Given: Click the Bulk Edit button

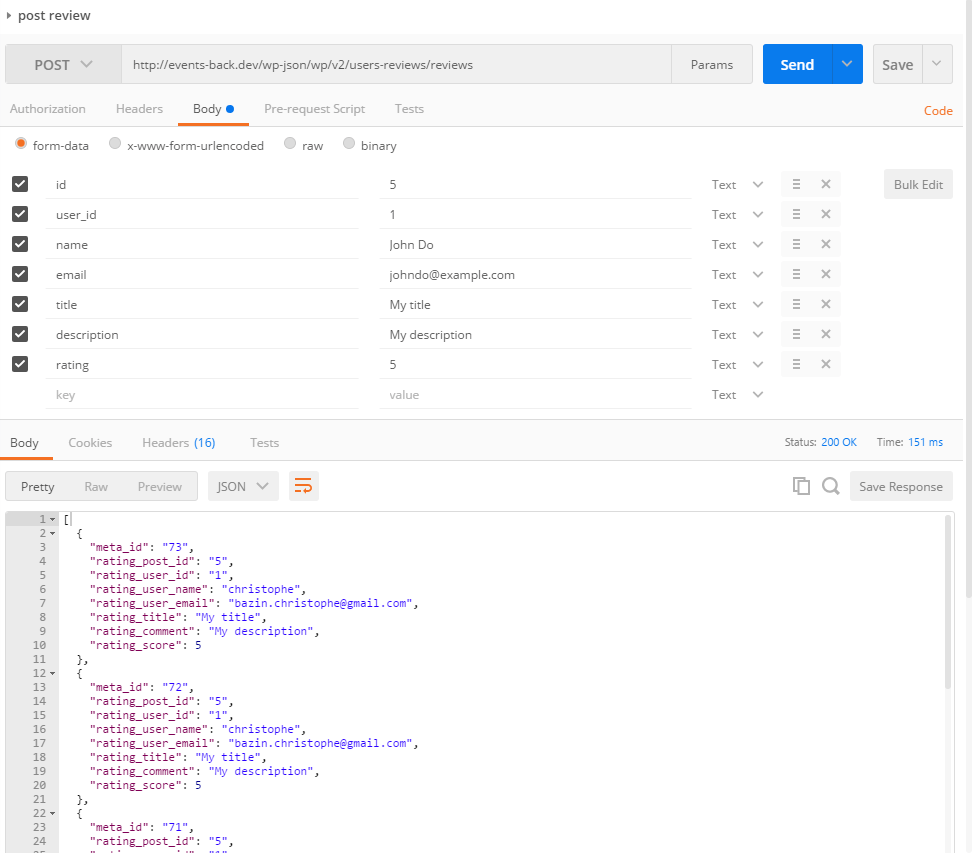Looking at the screenshot, I should [918, 185].
